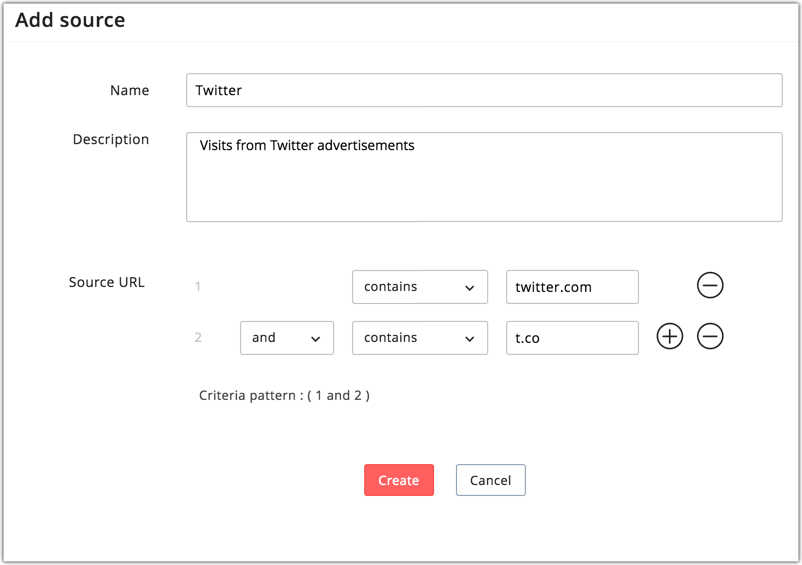This screenshot has height=565, width=802.
Task: Click into the Description text area
Action: 484,177
